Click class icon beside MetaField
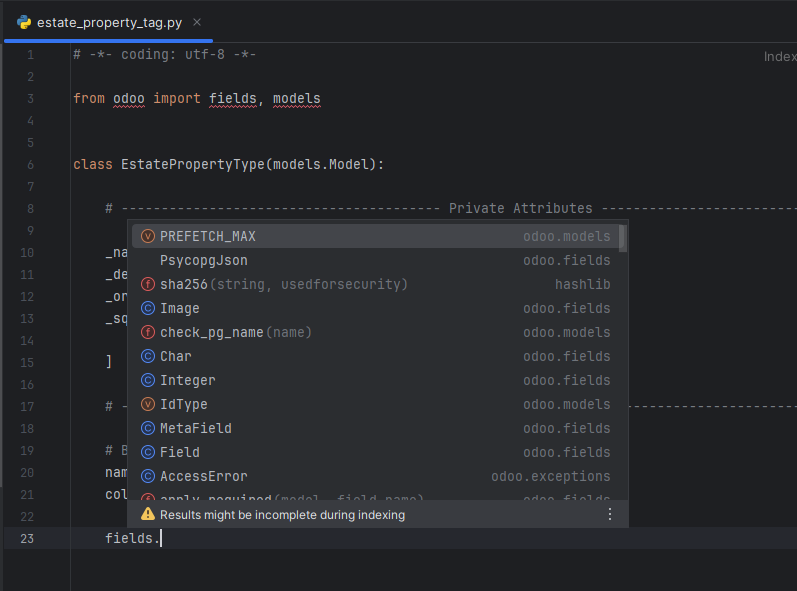This screenshot has width=797, height=591. pyautogui.click(x=147, y=428)
